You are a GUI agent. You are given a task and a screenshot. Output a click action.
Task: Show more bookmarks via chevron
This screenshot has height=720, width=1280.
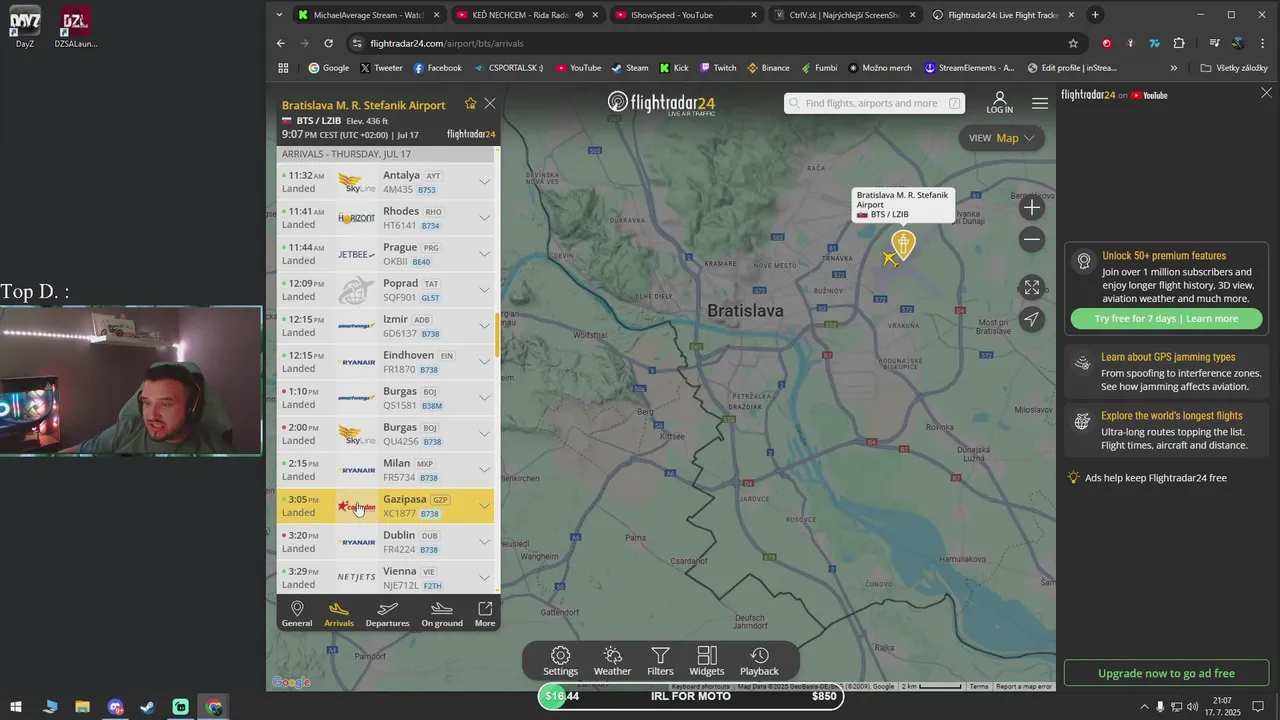(x=1173, y=68)
